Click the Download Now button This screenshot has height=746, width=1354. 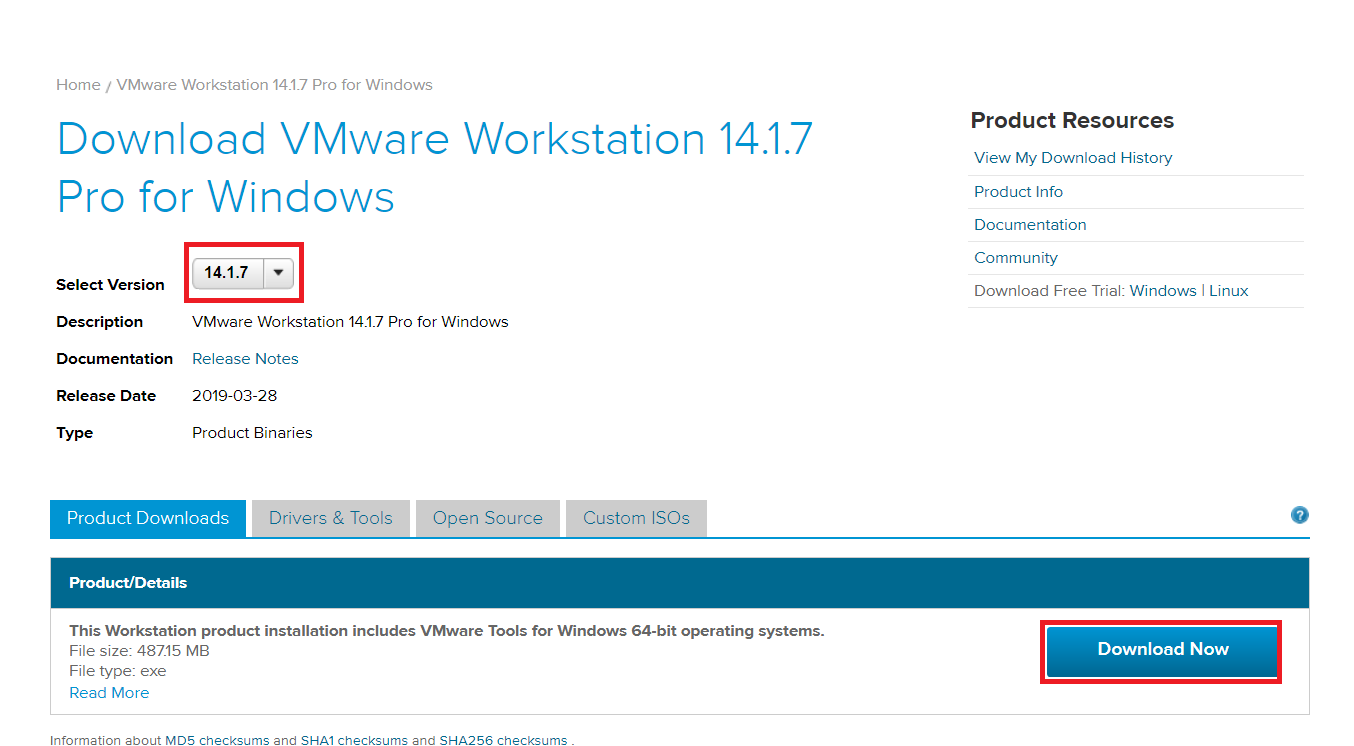point(1162,650)
